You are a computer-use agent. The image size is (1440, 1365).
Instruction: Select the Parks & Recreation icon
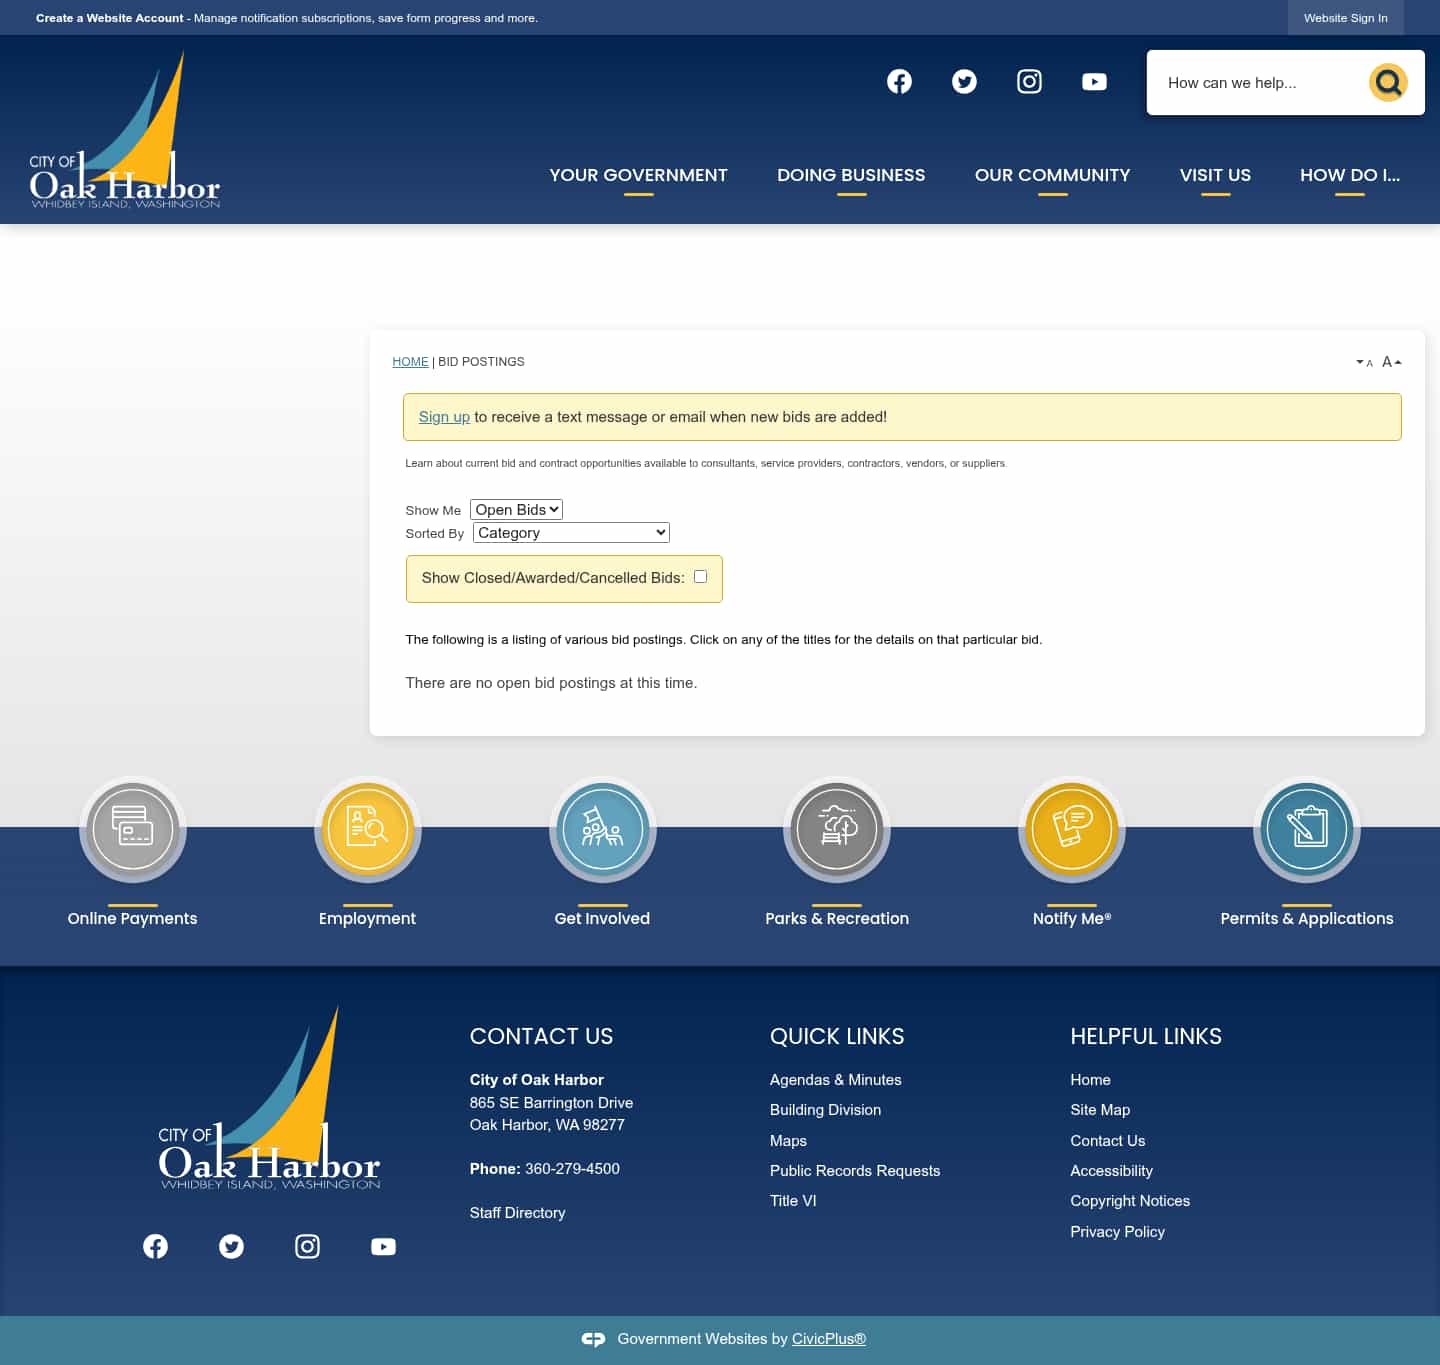[x=837, y=830]
